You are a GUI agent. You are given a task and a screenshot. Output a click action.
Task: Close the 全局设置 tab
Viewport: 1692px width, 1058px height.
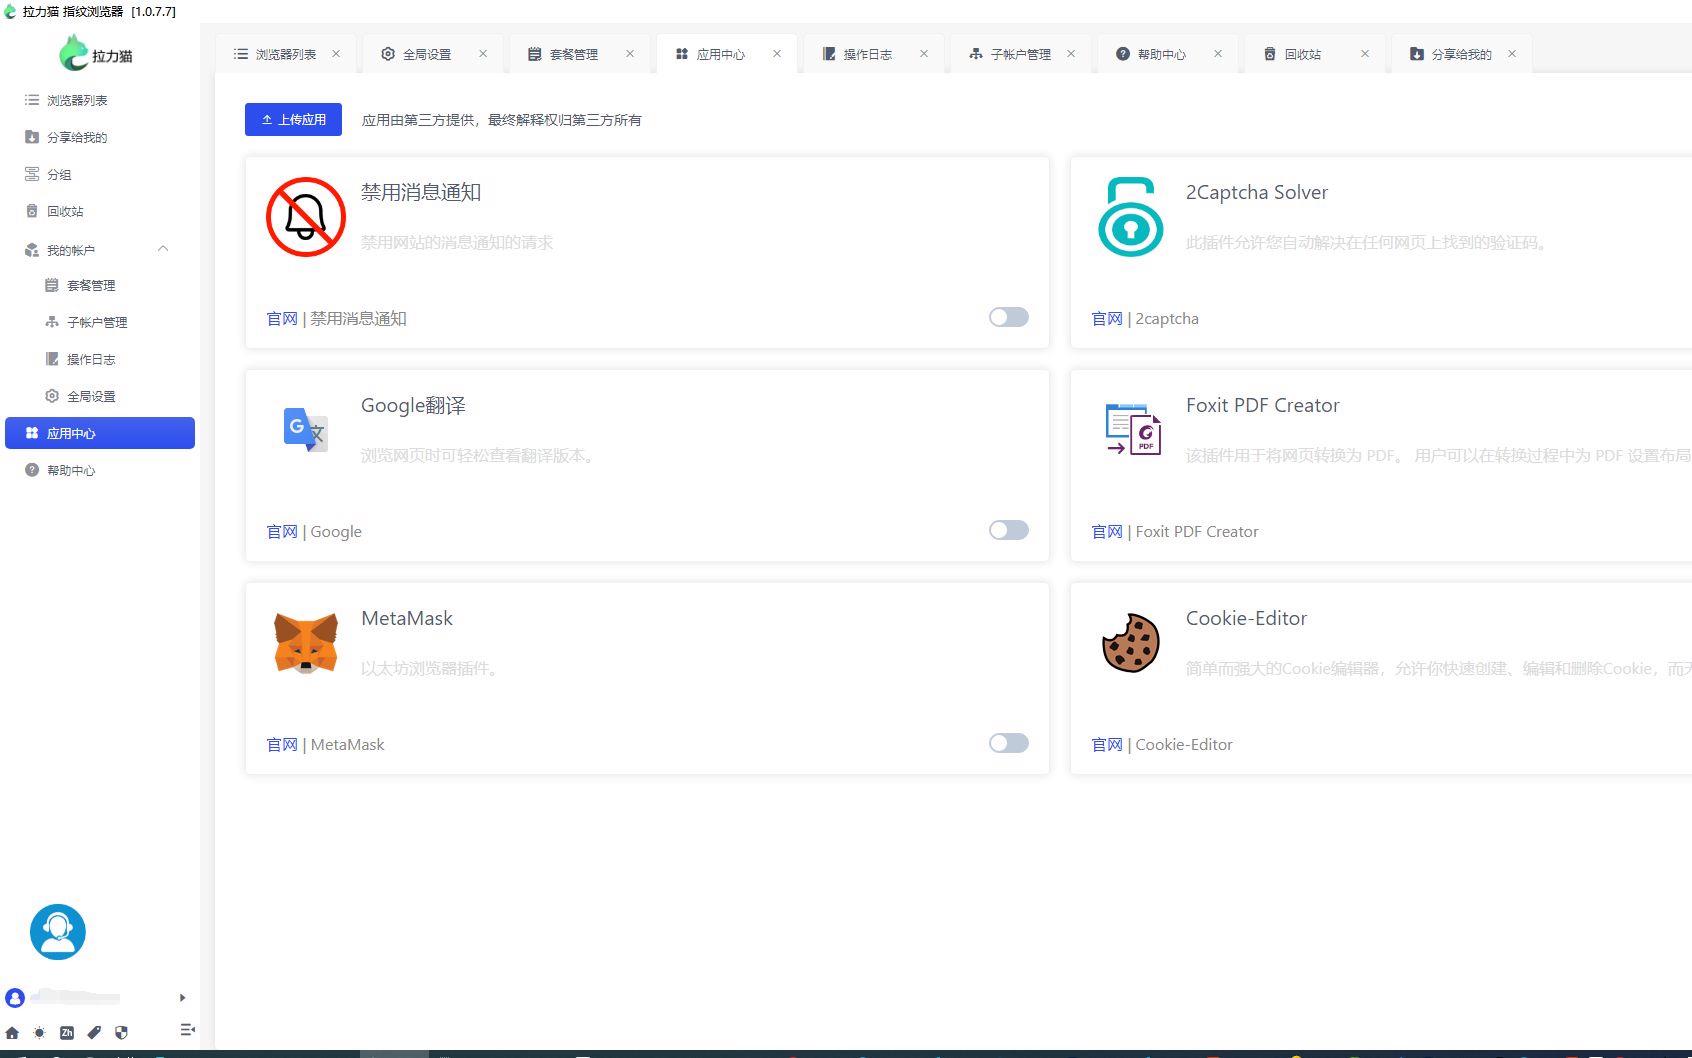[x=483, y=54]
